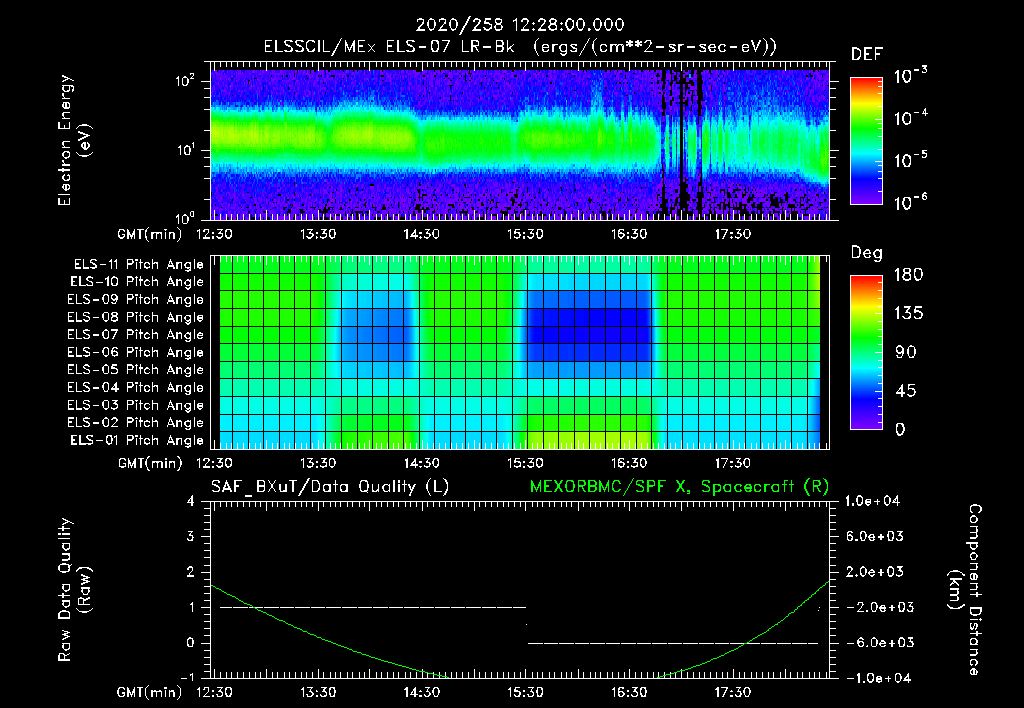Click data quality value 4 on left axis

click(190, 502)
